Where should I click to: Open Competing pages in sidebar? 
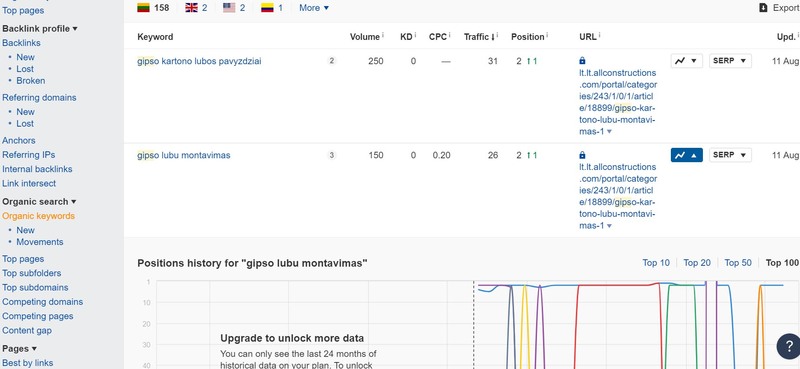click(38, 316)
